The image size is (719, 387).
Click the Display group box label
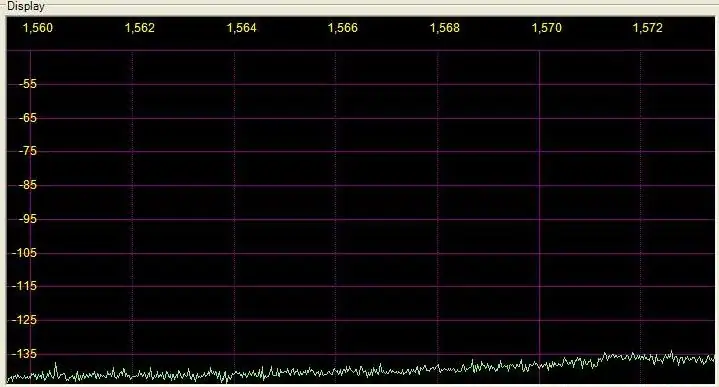[x=26, y=6]
